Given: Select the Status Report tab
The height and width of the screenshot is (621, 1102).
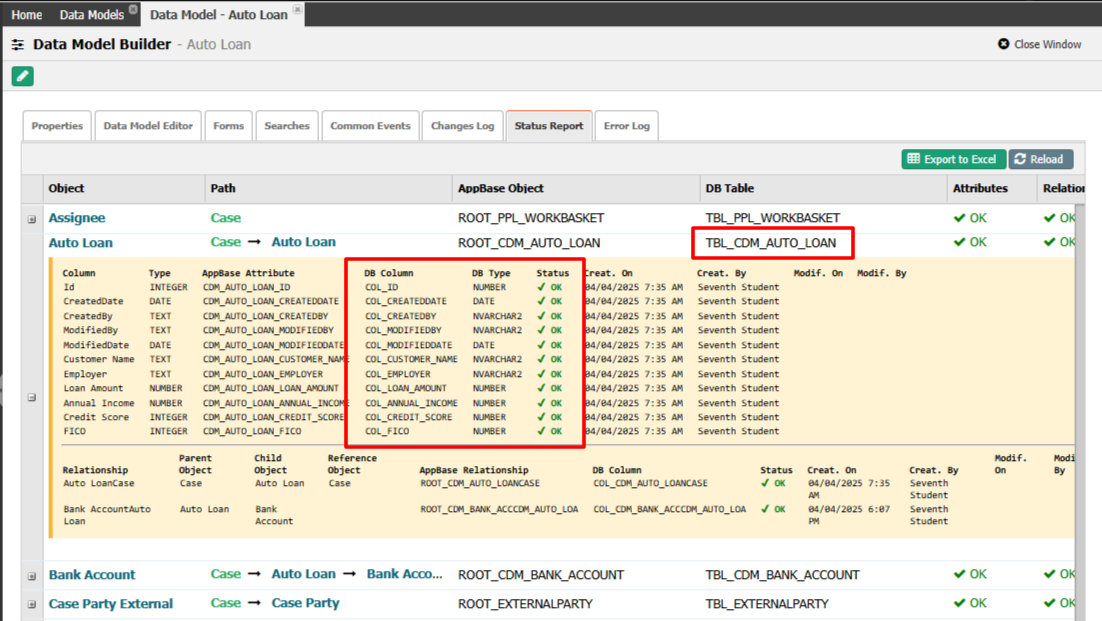Looking at the screenshot, I should 549,126.
